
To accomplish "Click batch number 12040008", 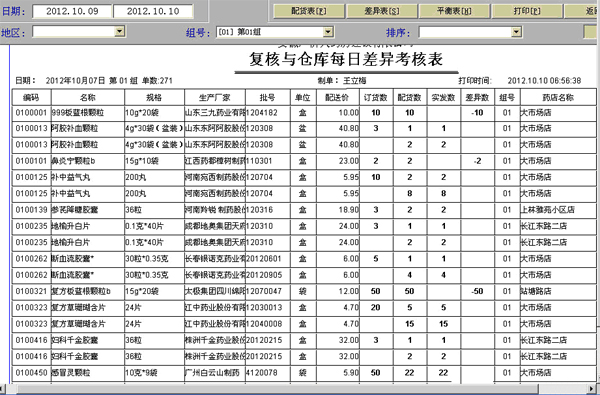I will click(x=264, y=324).
